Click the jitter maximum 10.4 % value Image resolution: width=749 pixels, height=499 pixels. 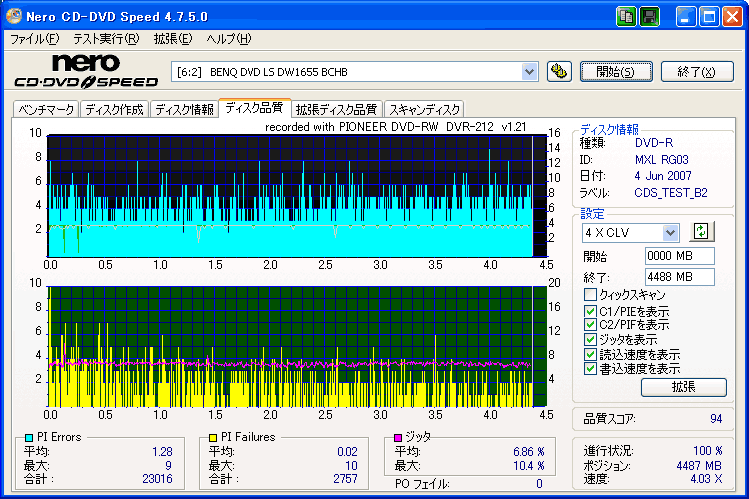point(529,466)
